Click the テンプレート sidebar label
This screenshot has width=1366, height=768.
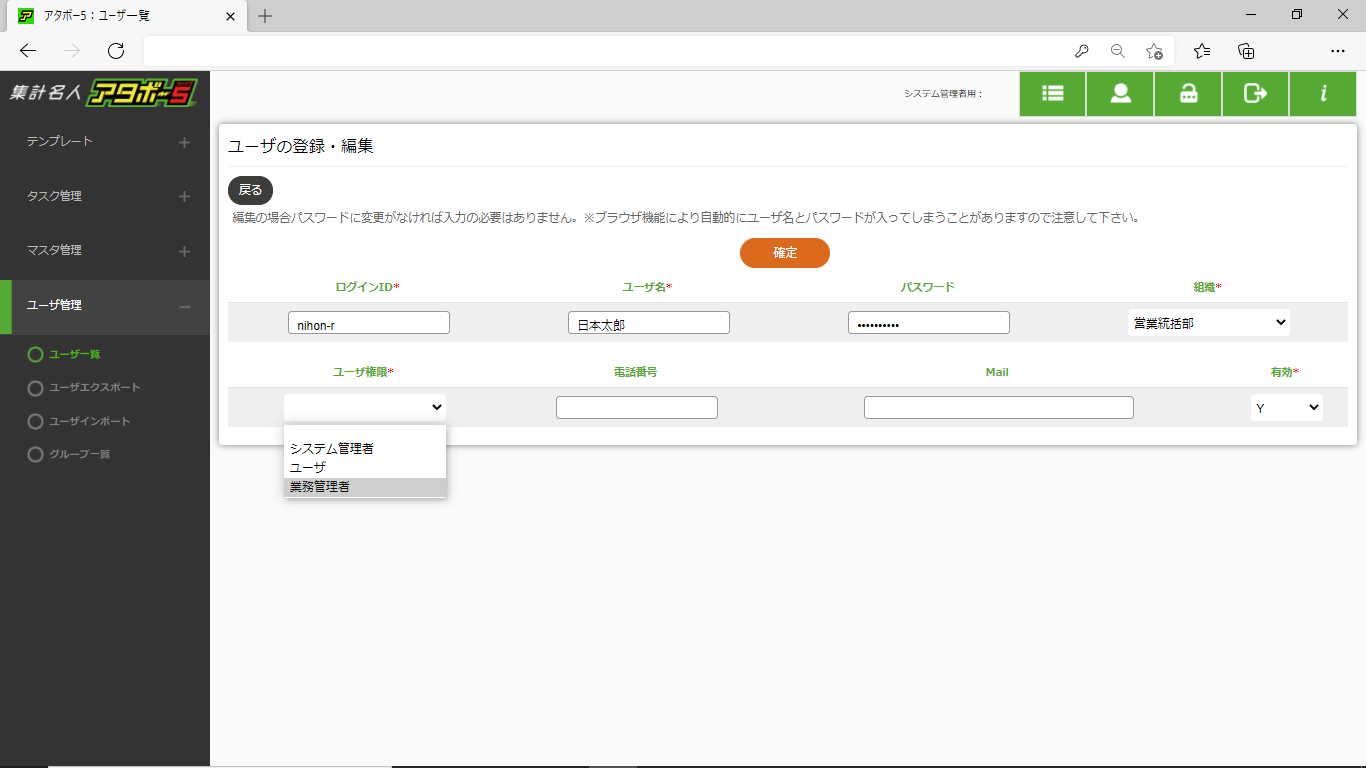[59, 142]
